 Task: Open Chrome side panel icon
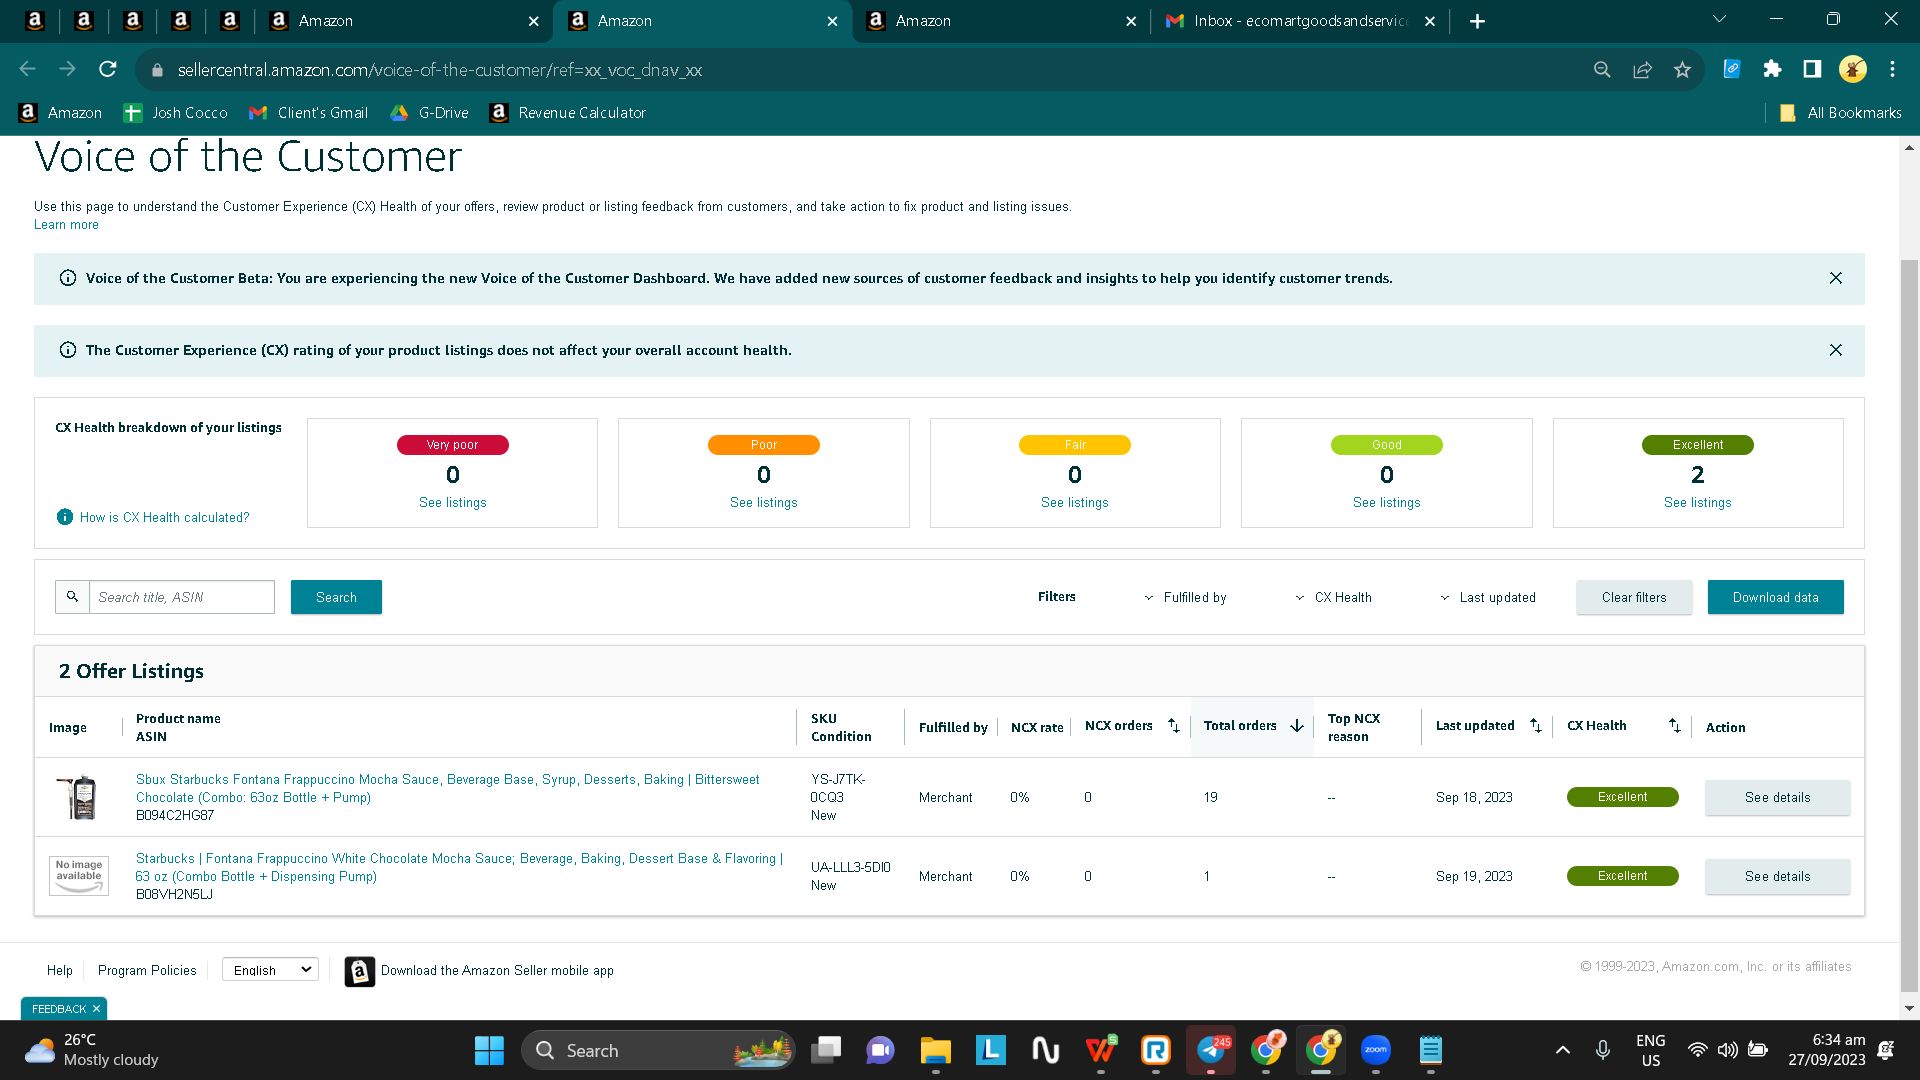[x=1812, y=69]
